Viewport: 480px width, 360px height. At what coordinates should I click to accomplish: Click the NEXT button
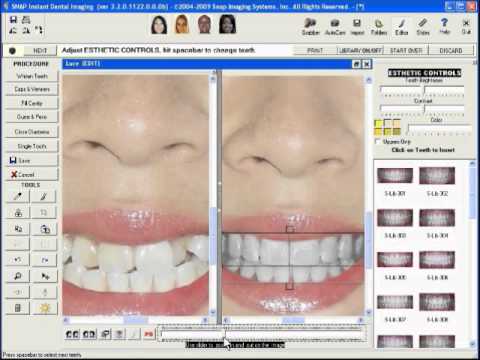point(40,51)
